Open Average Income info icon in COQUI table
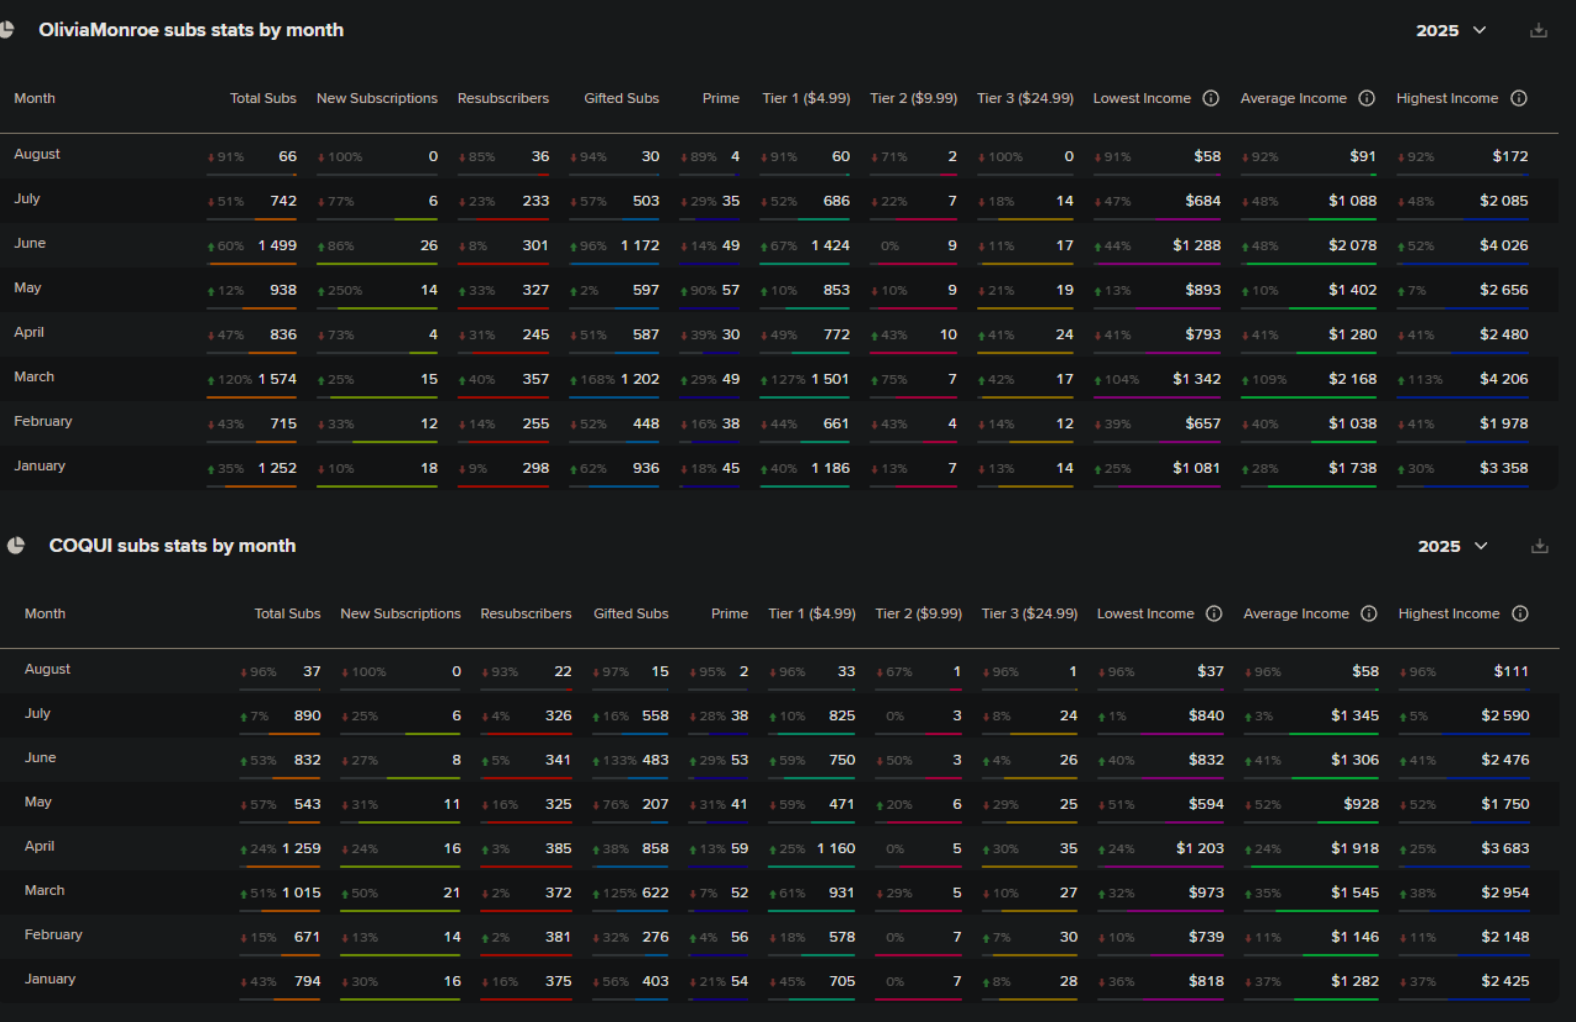This screenshot has width=1576, height=1022. [1369, 613]
